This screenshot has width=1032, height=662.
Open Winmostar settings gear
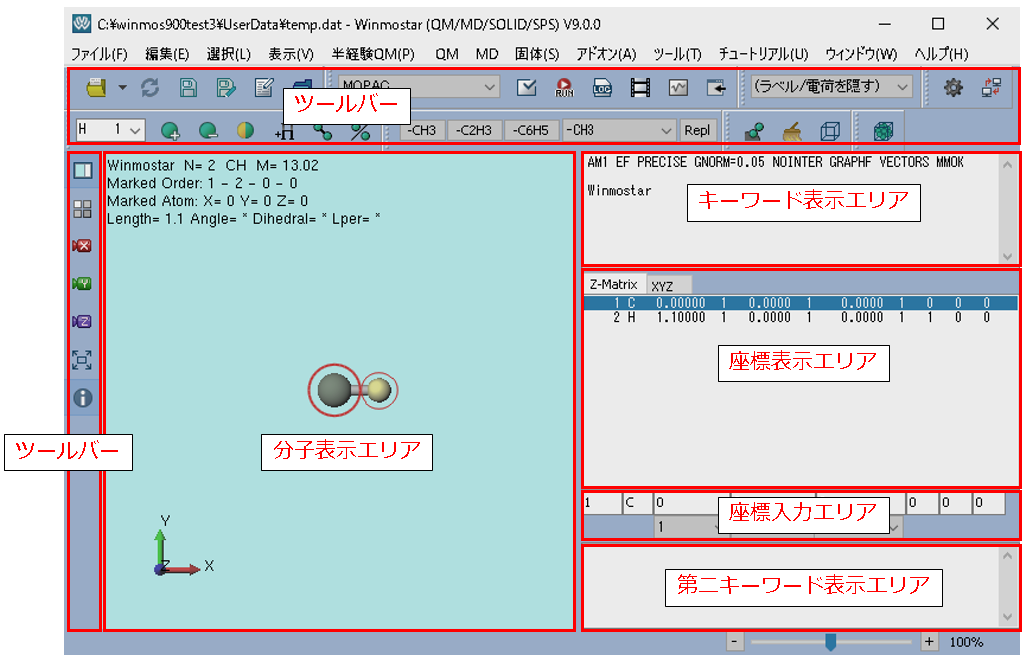coord(955,88)
